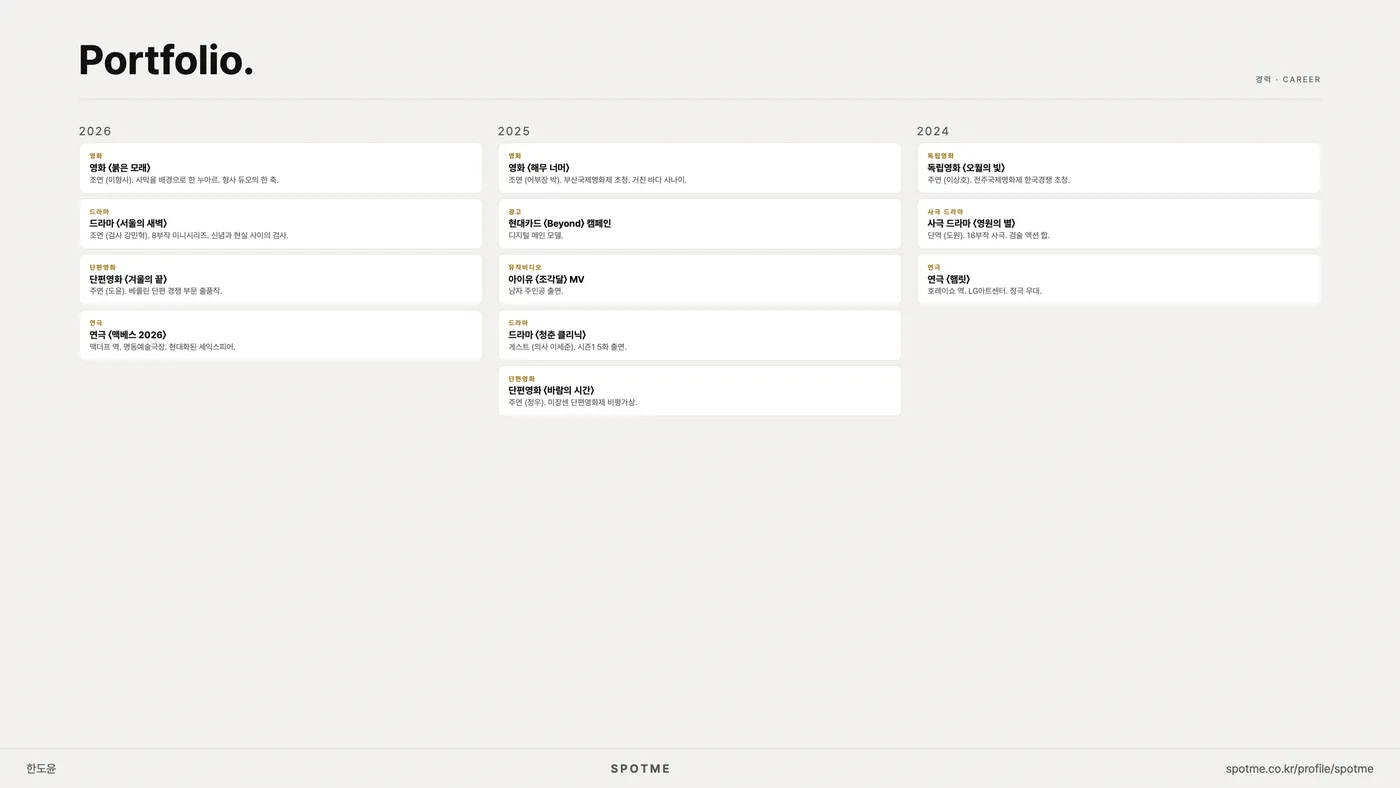Click the 뮤직비디오 category tag
Image resolution: width=1400 pixels, height=788 pixels.
tap(525, 268)
